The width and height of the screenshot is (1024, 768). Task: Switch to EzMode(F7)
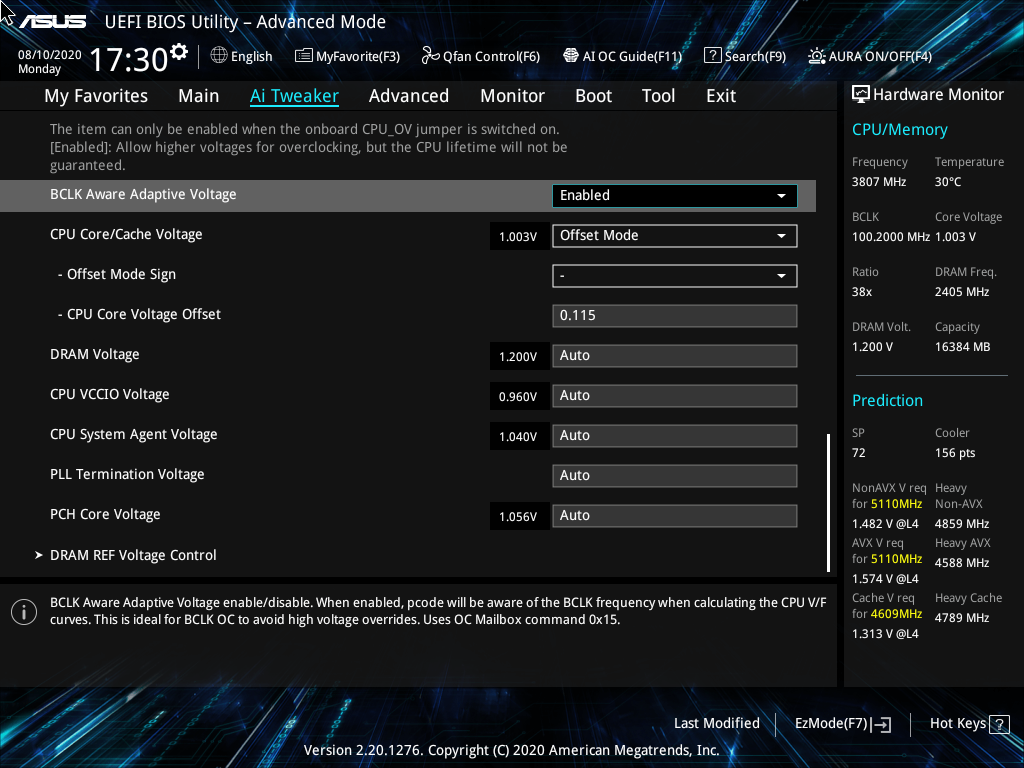[843, 724]
